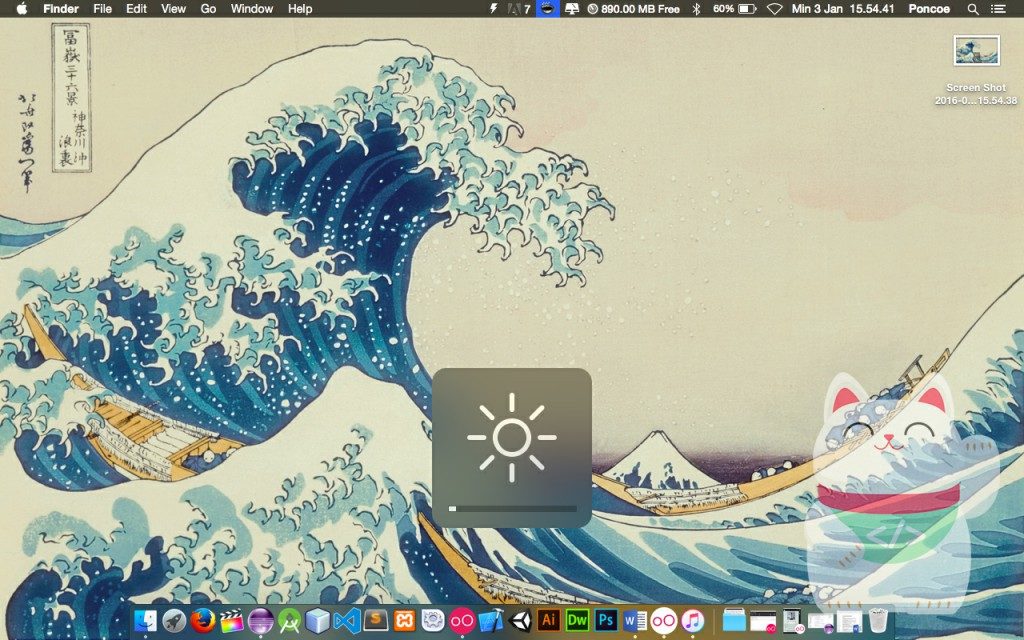Launch Adobe Photoshop from the dock
1024x640 pixels.
(x=606, y=620)
